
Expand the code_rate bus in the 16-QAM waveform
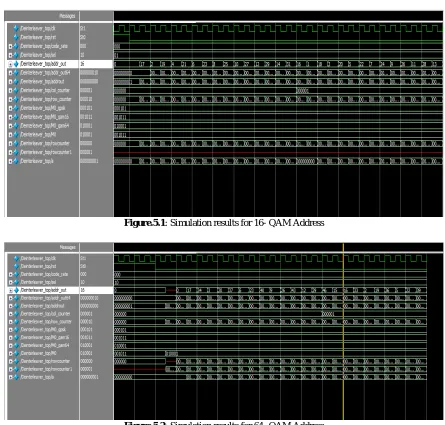10,46
